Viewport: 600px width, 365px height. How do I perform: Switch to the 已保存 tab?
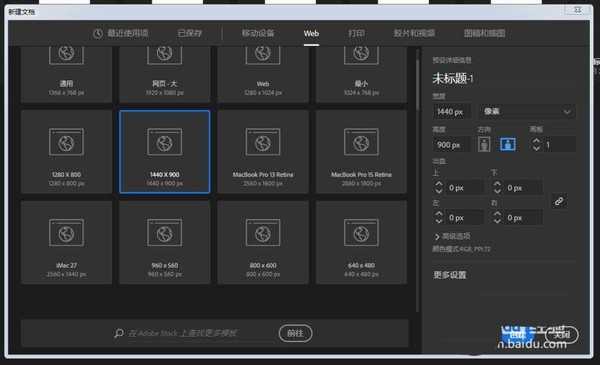point(189,34)
